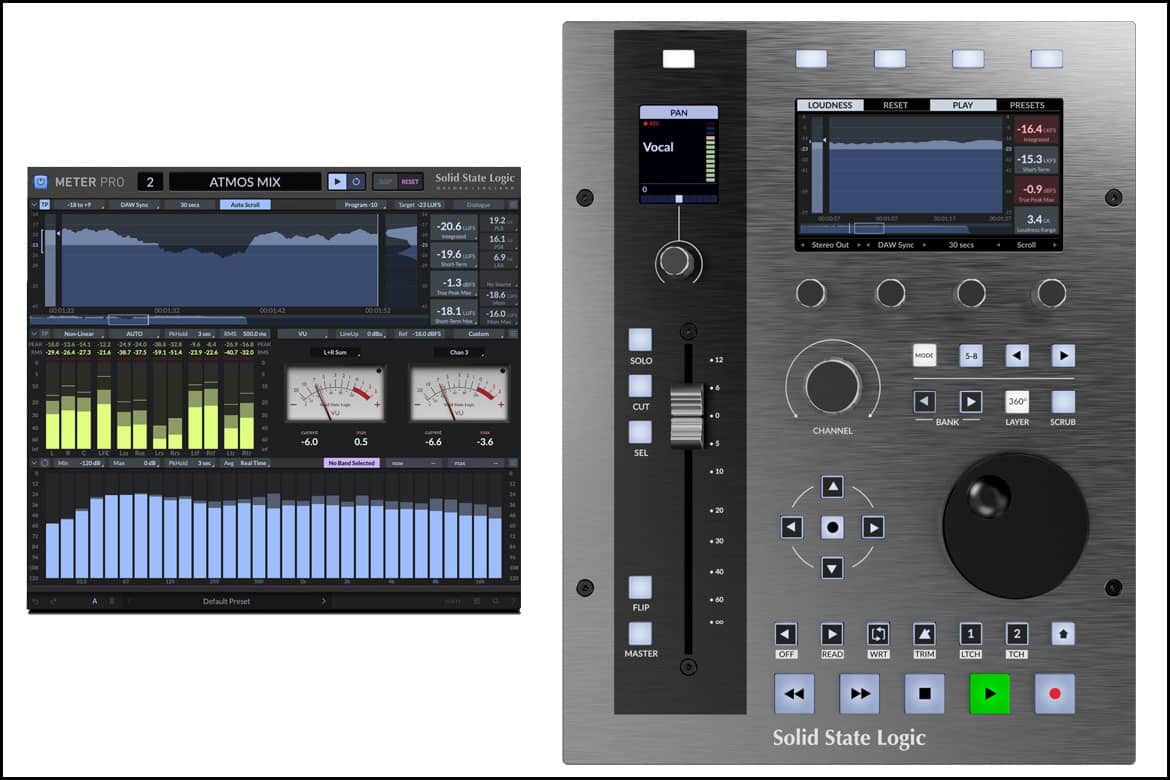Image resolution: width=1170 pixels, height=780 pixels.
Task: Click the READ automation button
Action: click(x=831, y=634)
